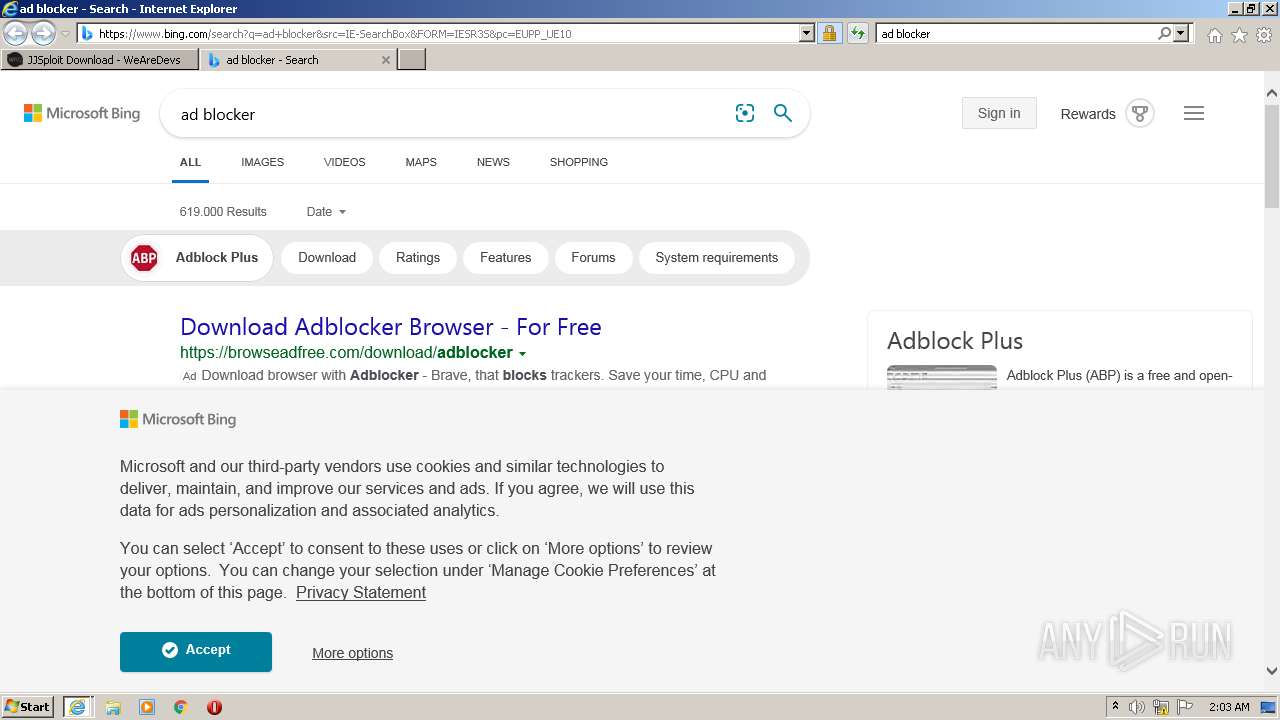1280x720 pixels.
Task: Click the Home icon in IE toolbar
Action: (1214, 35)
